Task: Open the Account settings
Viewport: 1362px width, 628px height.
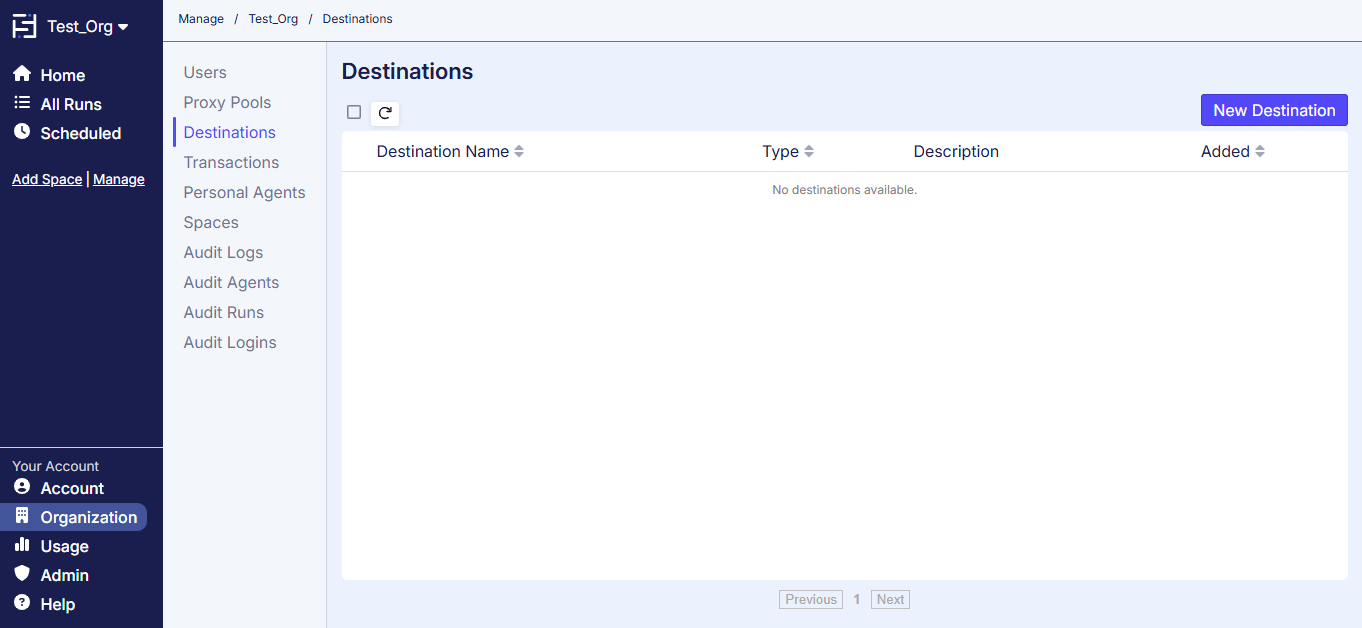Action: 72,488
